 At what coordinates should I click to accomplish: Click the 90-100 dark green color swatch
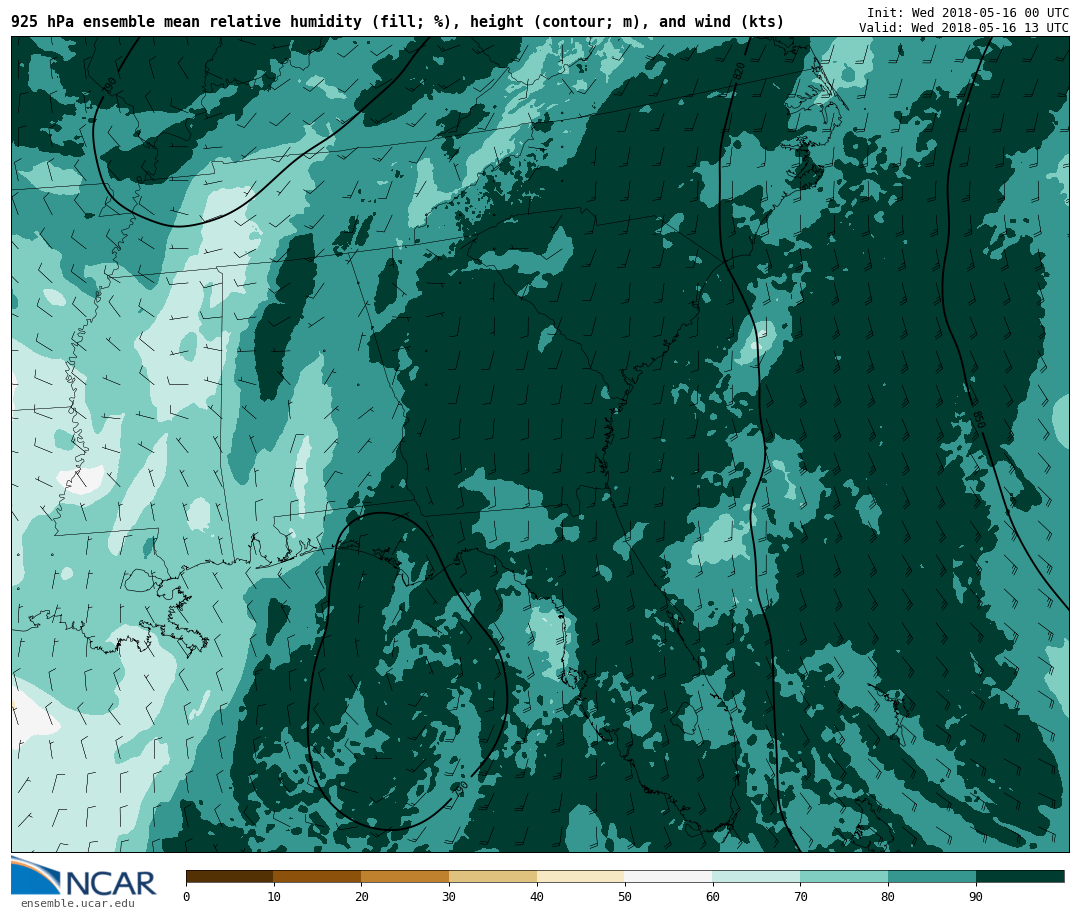pos(1020,876)
